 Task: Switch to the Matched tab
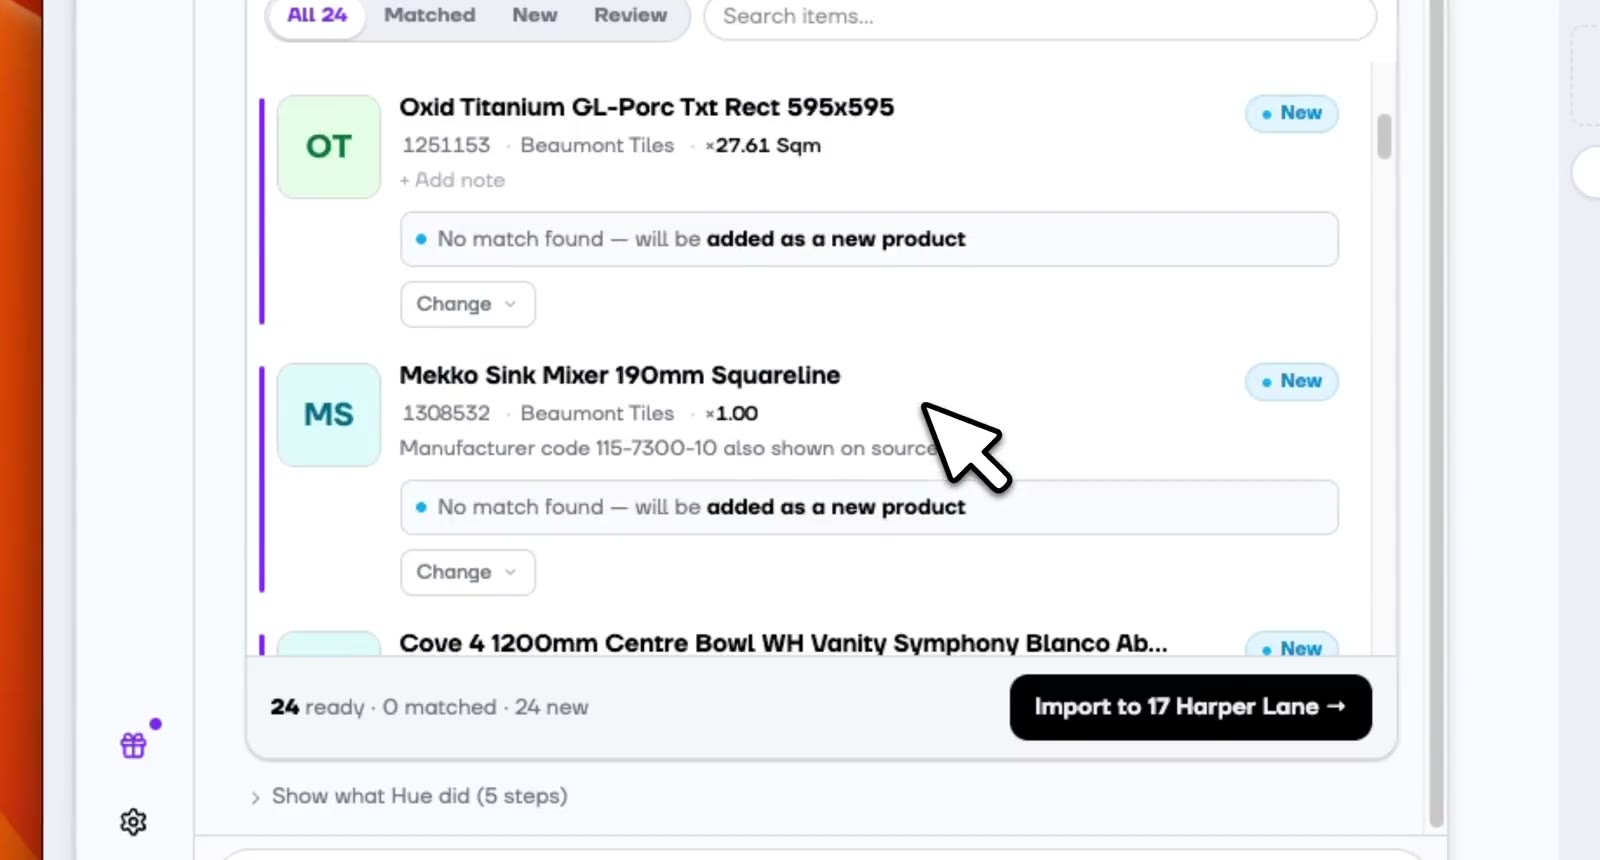click(x=430, y=15)
